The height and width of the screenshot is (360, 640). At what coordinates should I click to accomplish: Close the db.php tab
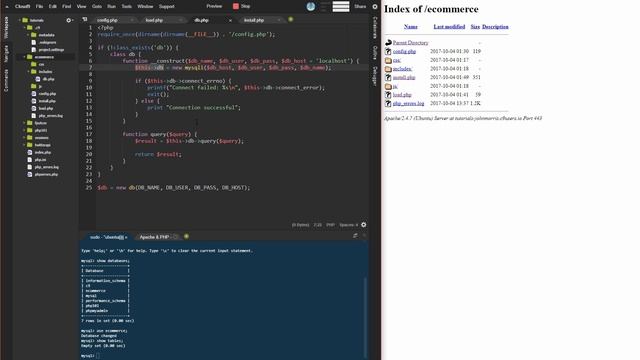point(230,20)
